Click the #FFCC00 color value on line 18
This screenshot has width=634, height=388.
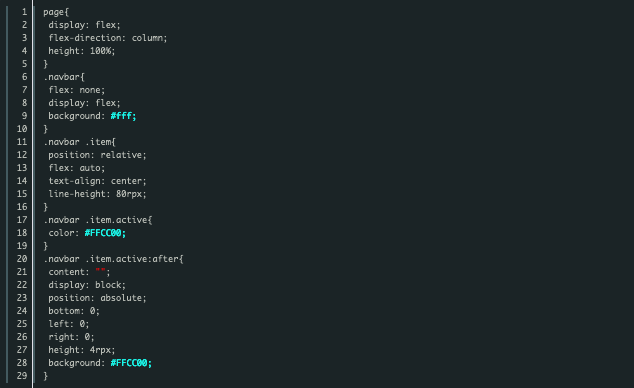tap(105, 233)
